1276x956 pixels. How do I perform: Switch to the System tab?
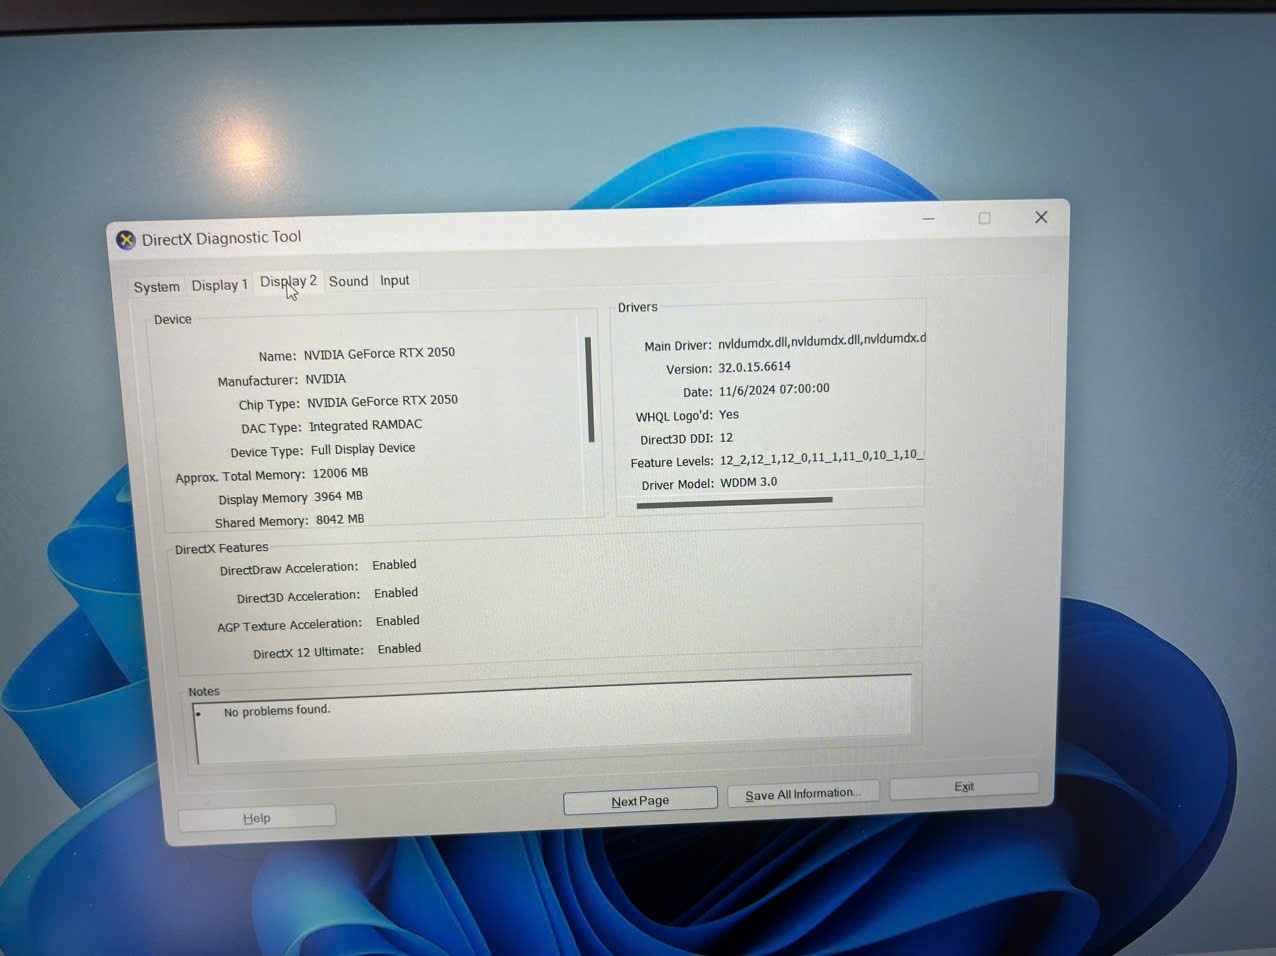pos(157,287)
